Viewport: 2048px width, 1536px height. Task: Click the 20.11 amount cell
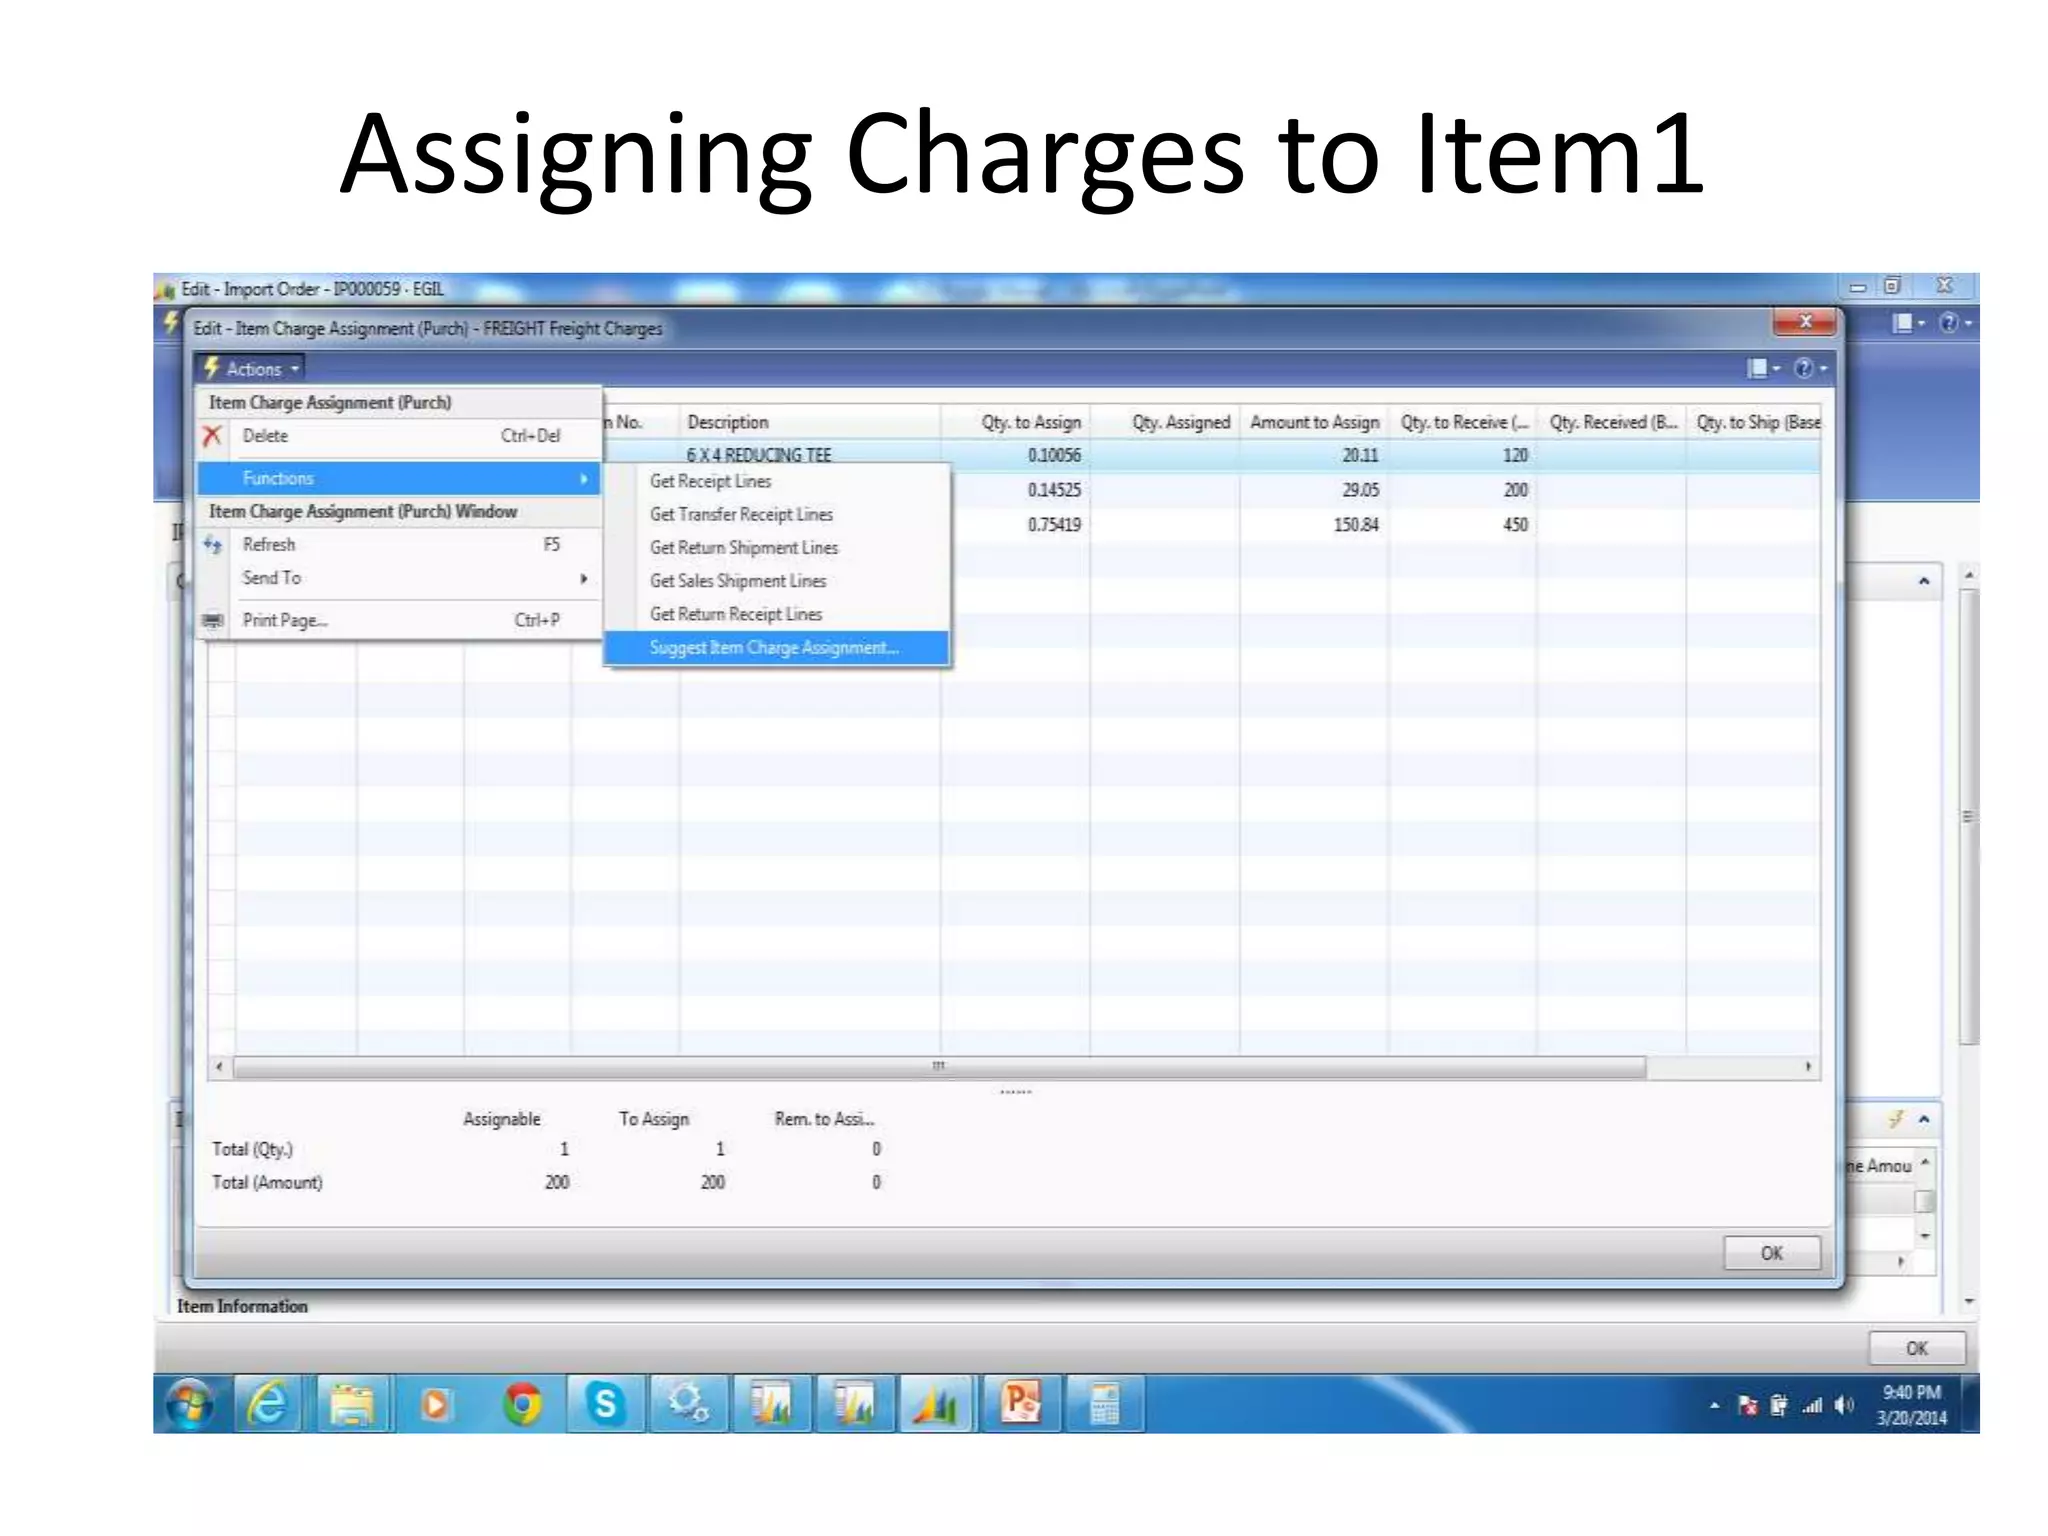pos(1313,455)
